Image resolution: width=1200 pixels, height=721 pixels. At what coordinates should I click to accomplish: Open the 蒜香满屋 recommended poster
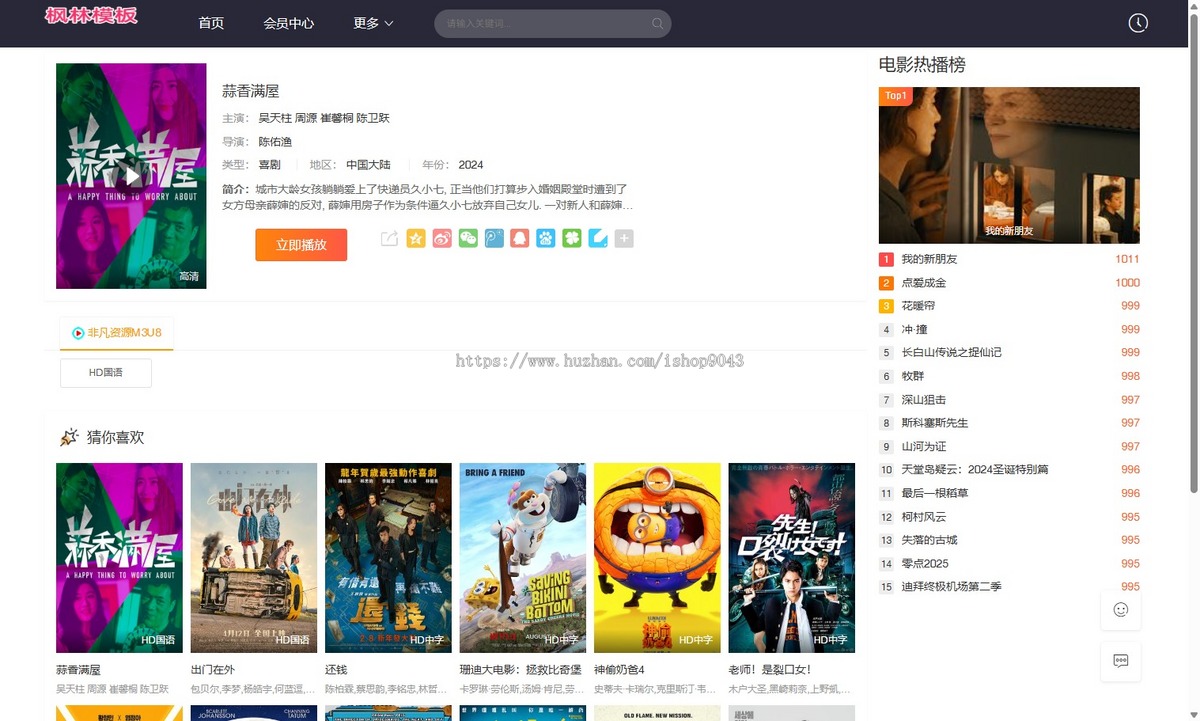pyautogui.click(x=119, y=558)
